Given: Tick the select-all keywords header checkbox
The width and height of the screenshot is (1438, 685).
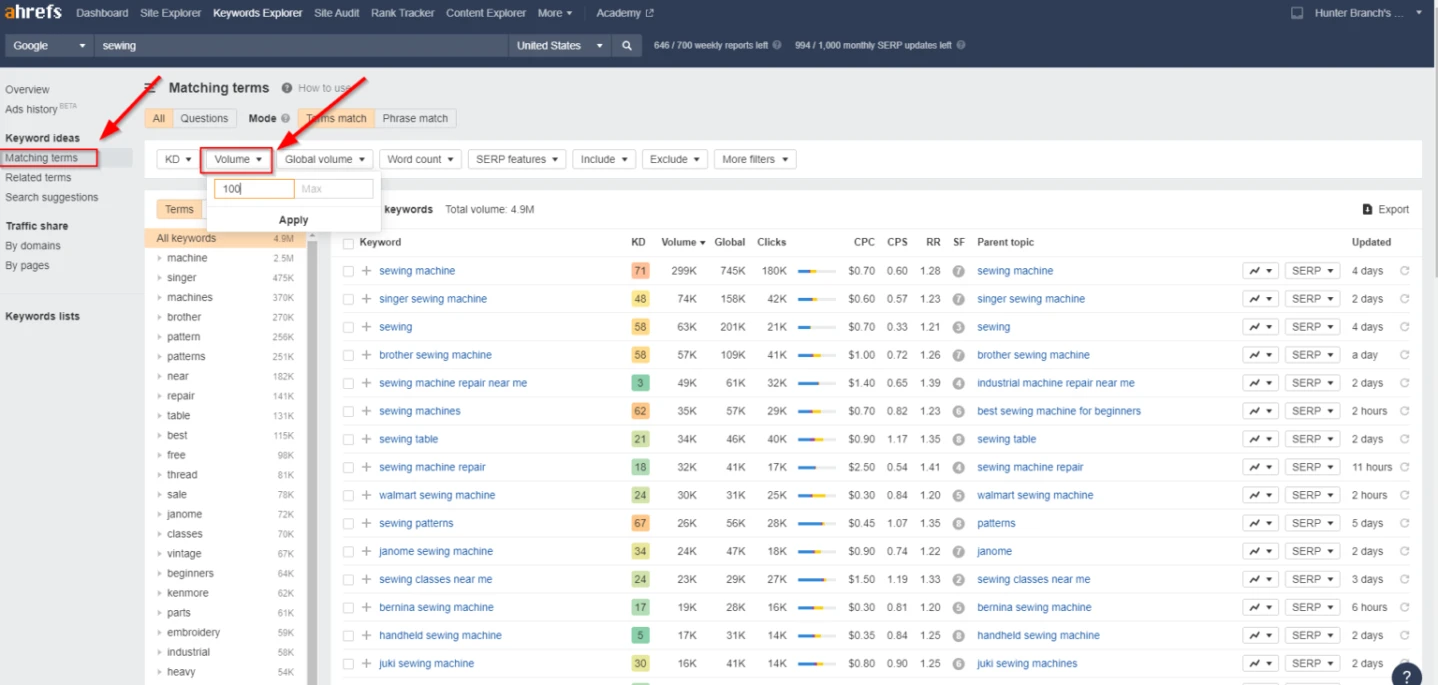Looking at the screenshot, I should pyautogui.click(x=348, y=243).
